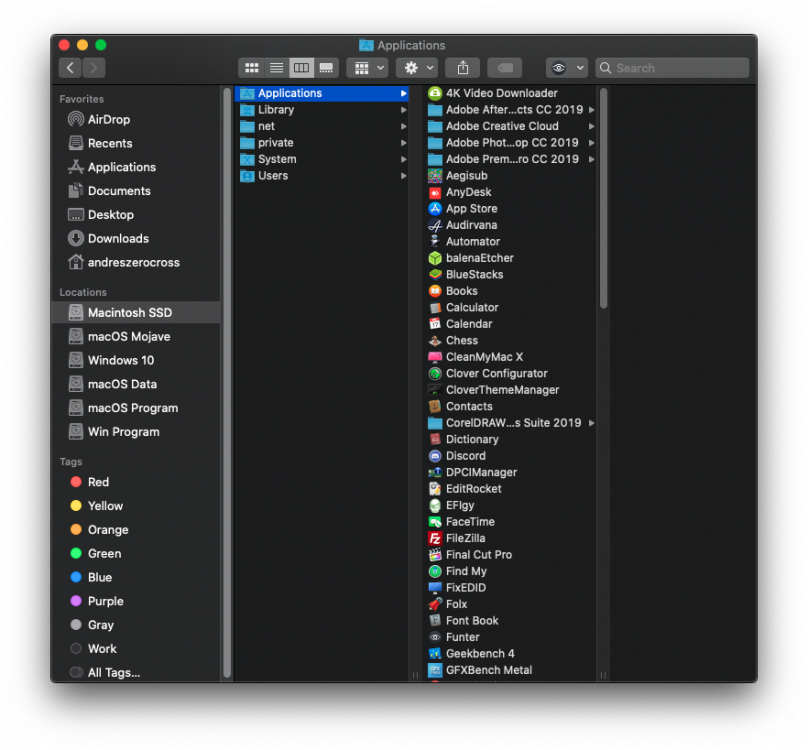The width and height of the screenshot is (808, 750).
Task: Select the Geekbench 4 app icon
Action: [435, 654]
